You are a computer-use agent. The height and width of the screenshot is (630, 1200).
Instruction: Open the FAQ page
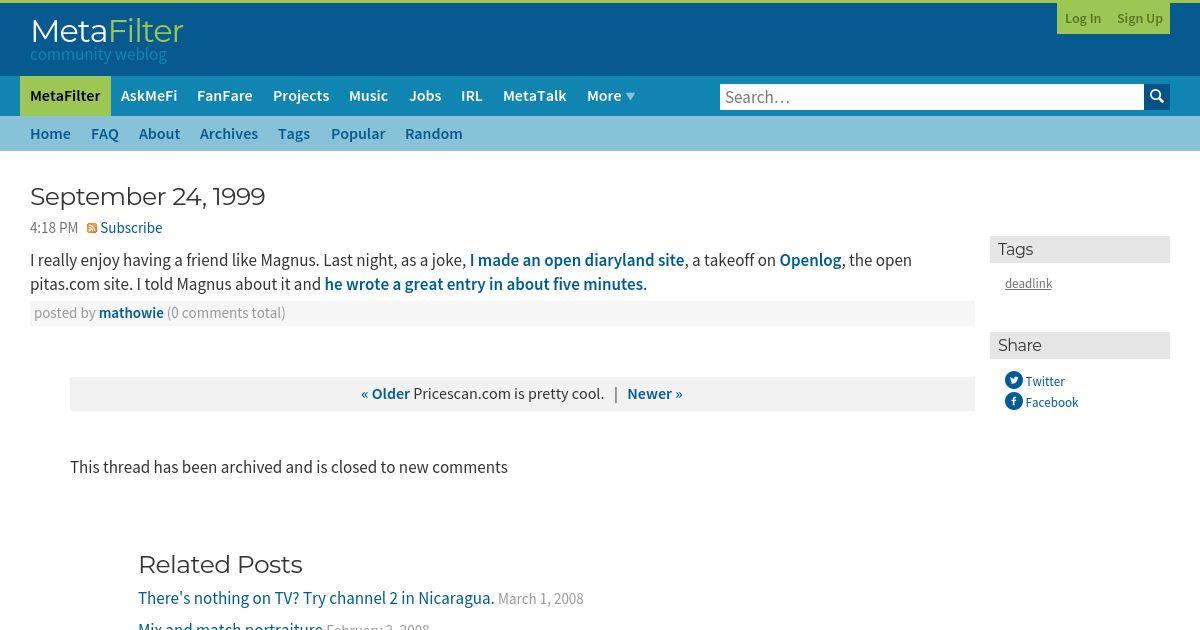tap(105, 134)
